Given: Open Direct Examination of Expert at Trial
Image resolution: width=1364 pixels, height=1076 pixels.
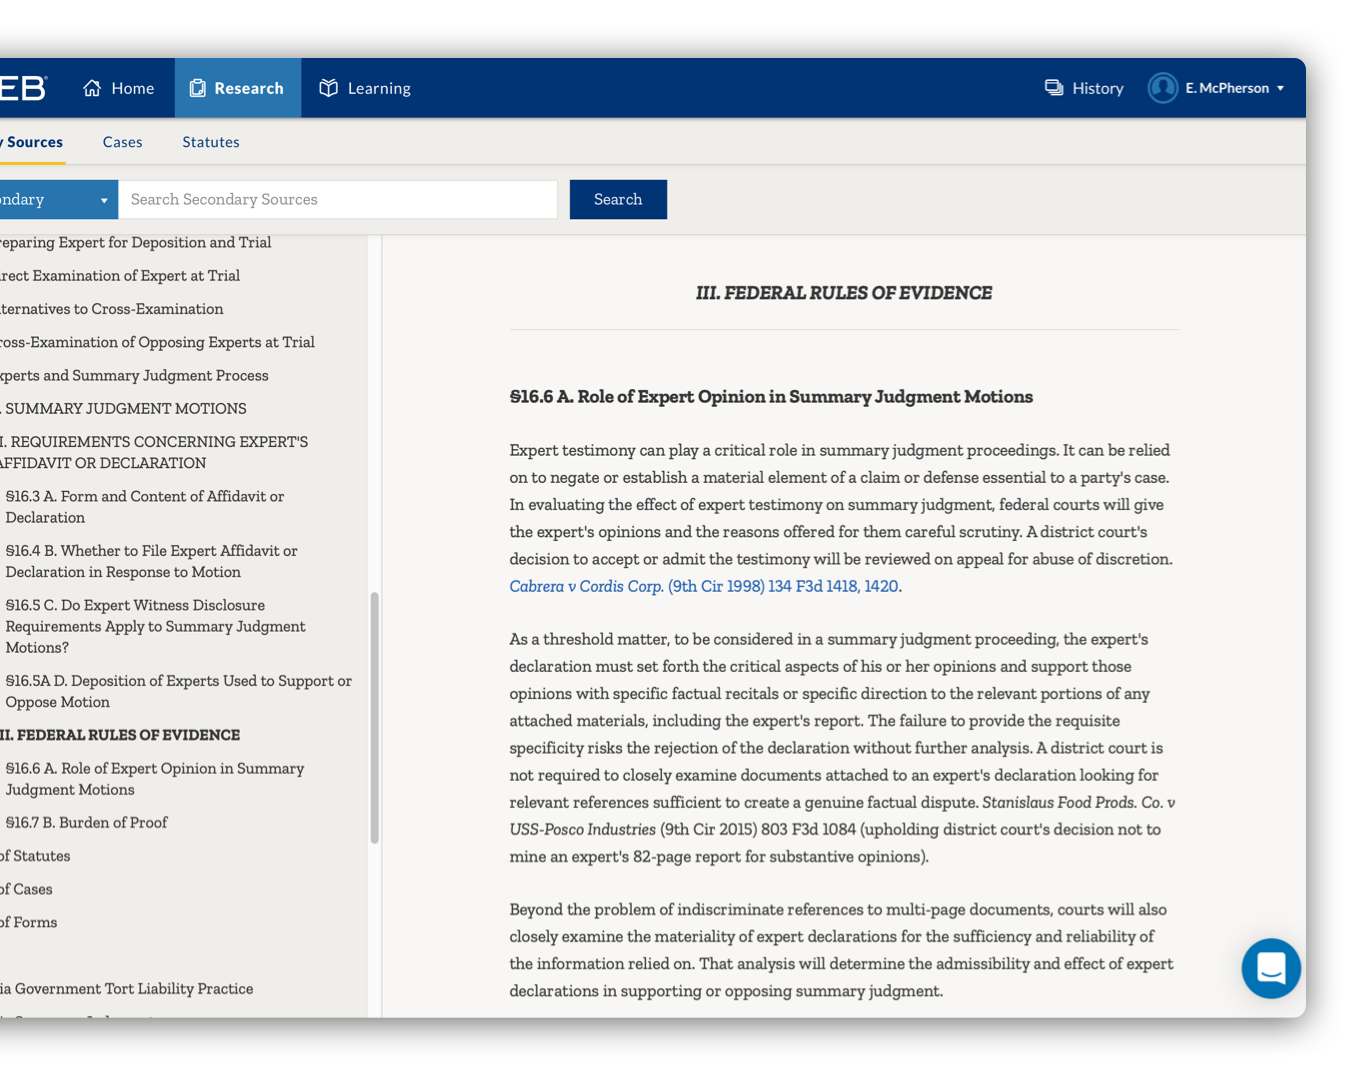Looking at the screenshot, I should pos(120,276).
